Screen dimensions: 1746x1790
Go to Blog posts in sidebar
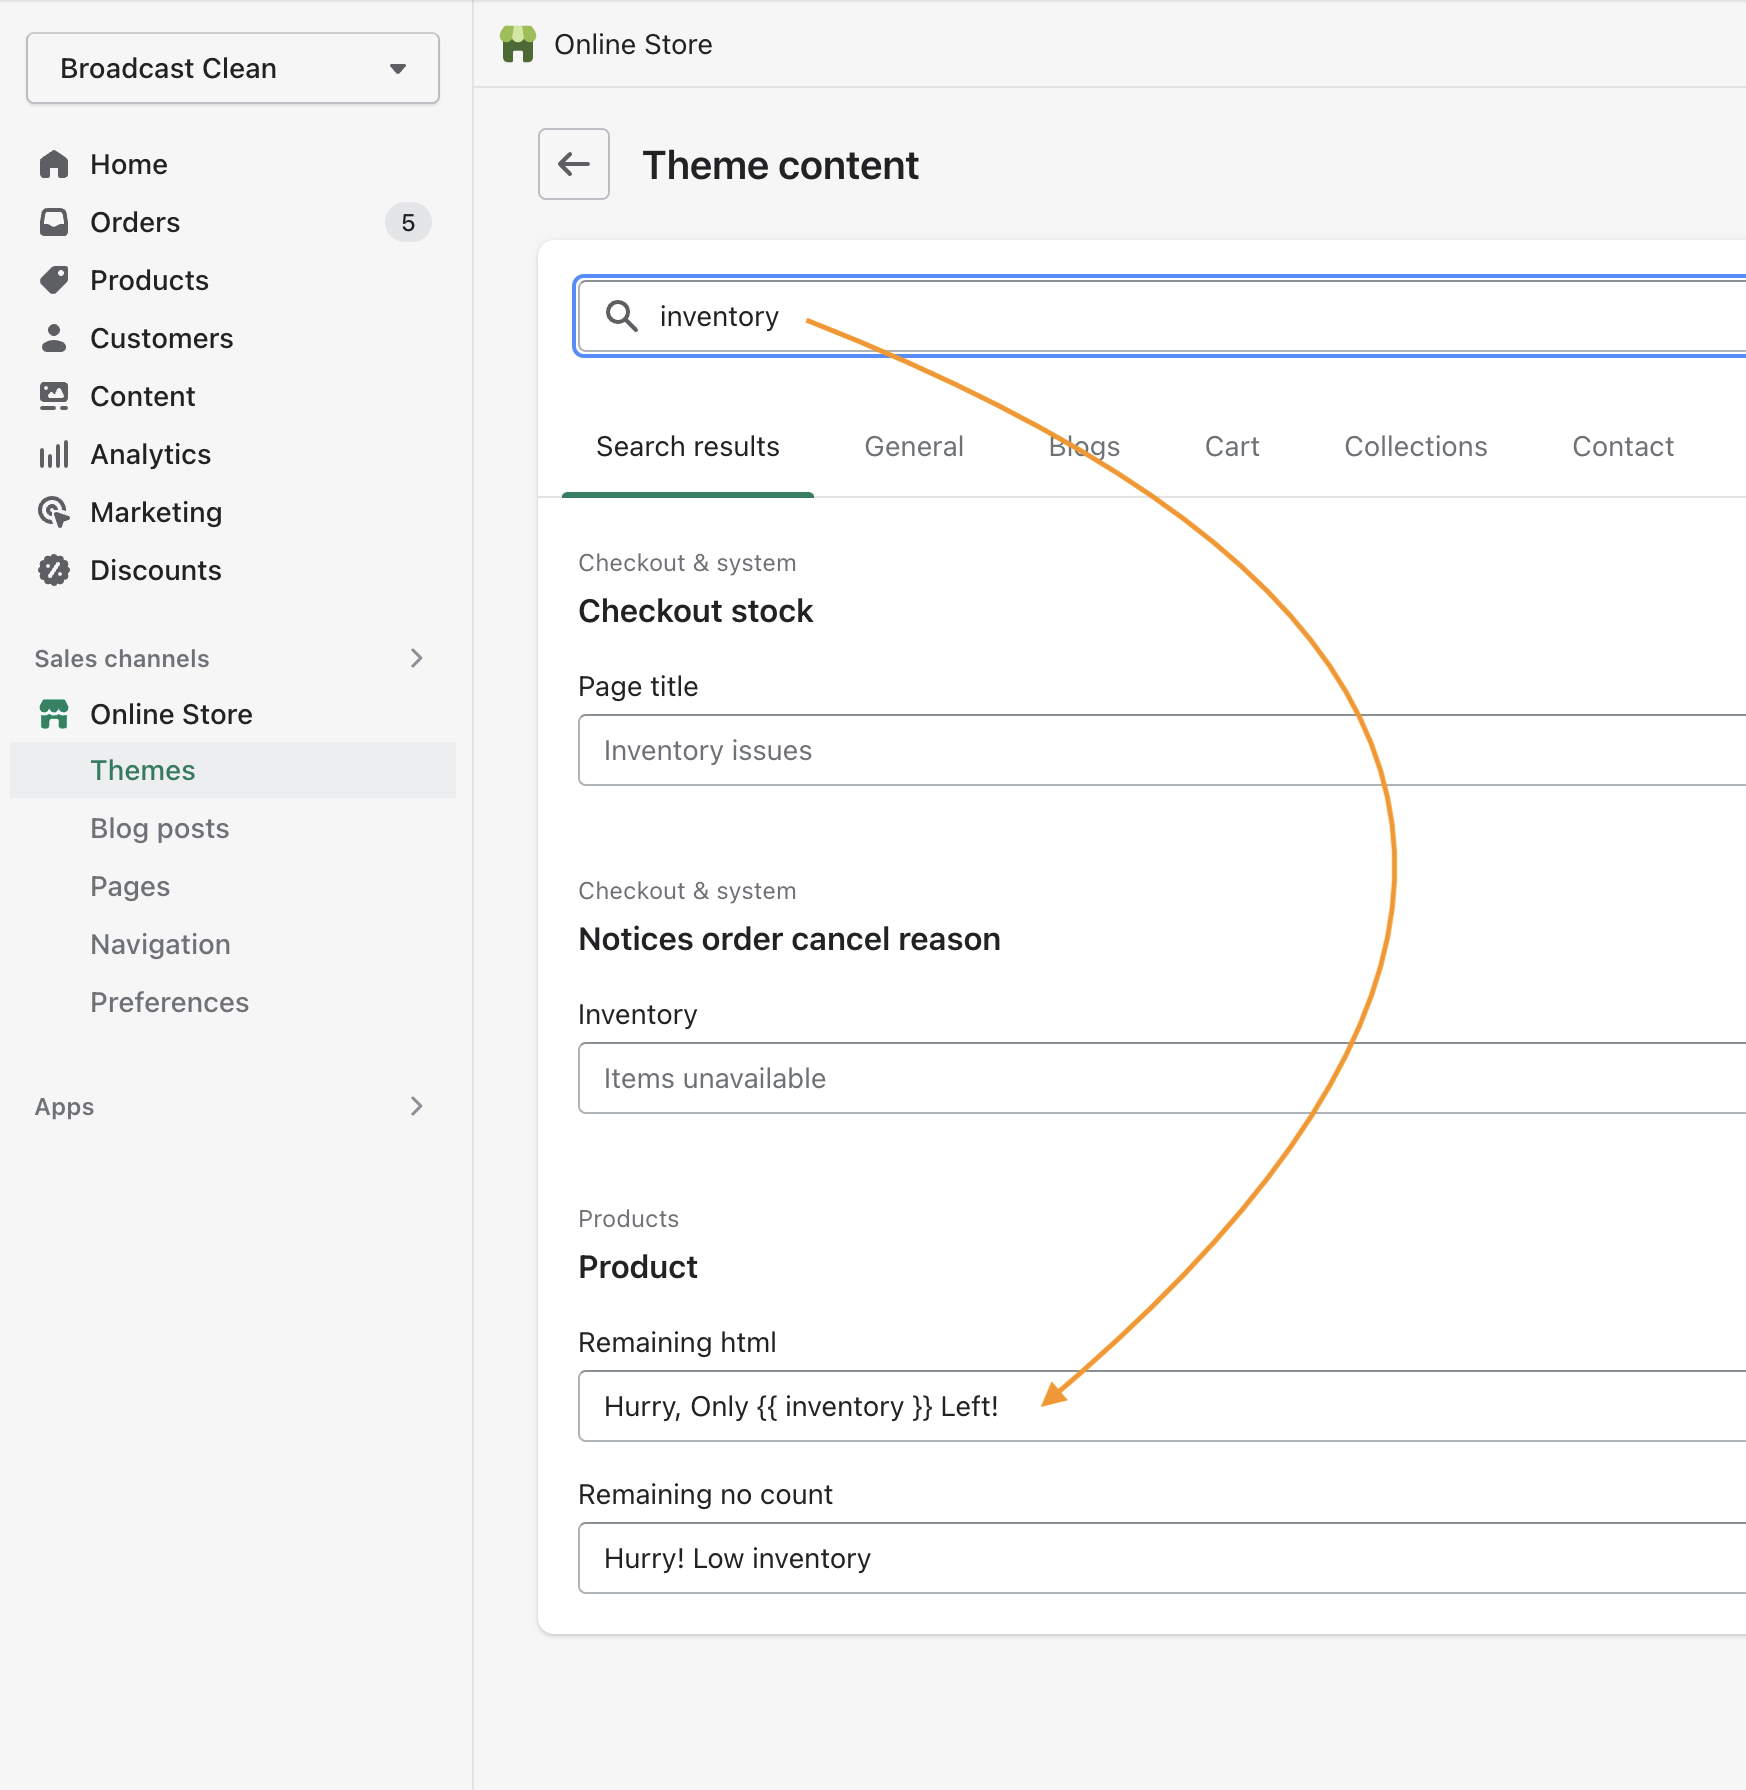(160, 828)
